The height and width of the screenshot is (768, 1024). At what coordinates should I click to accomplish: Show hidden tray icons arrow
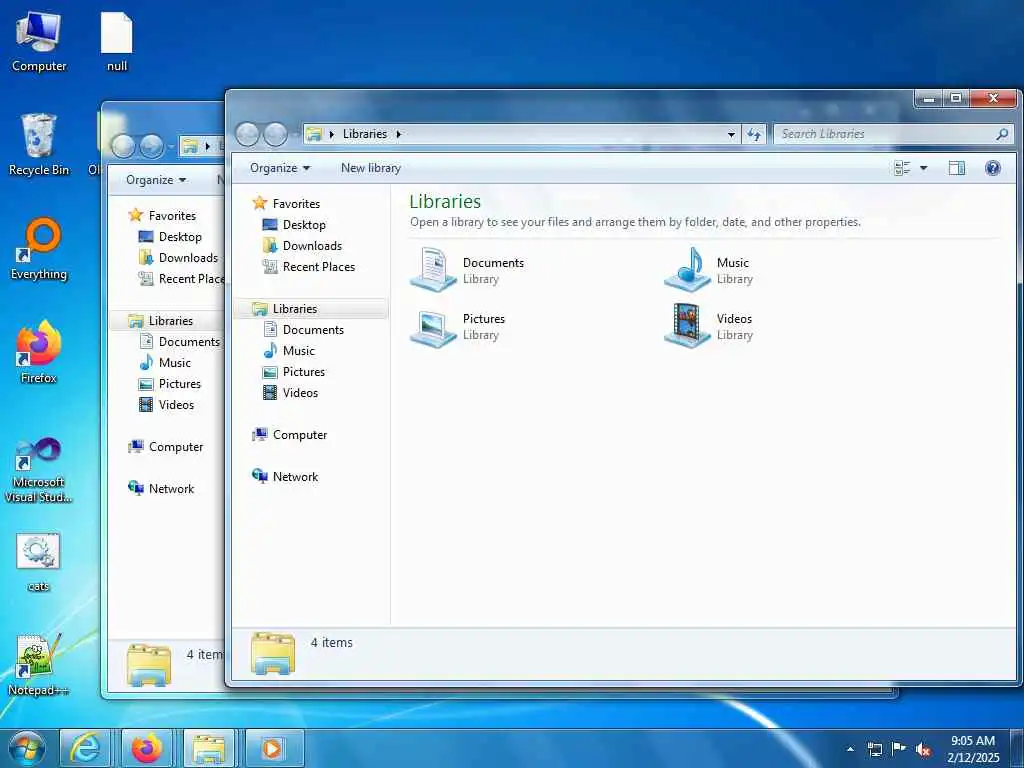850,749
